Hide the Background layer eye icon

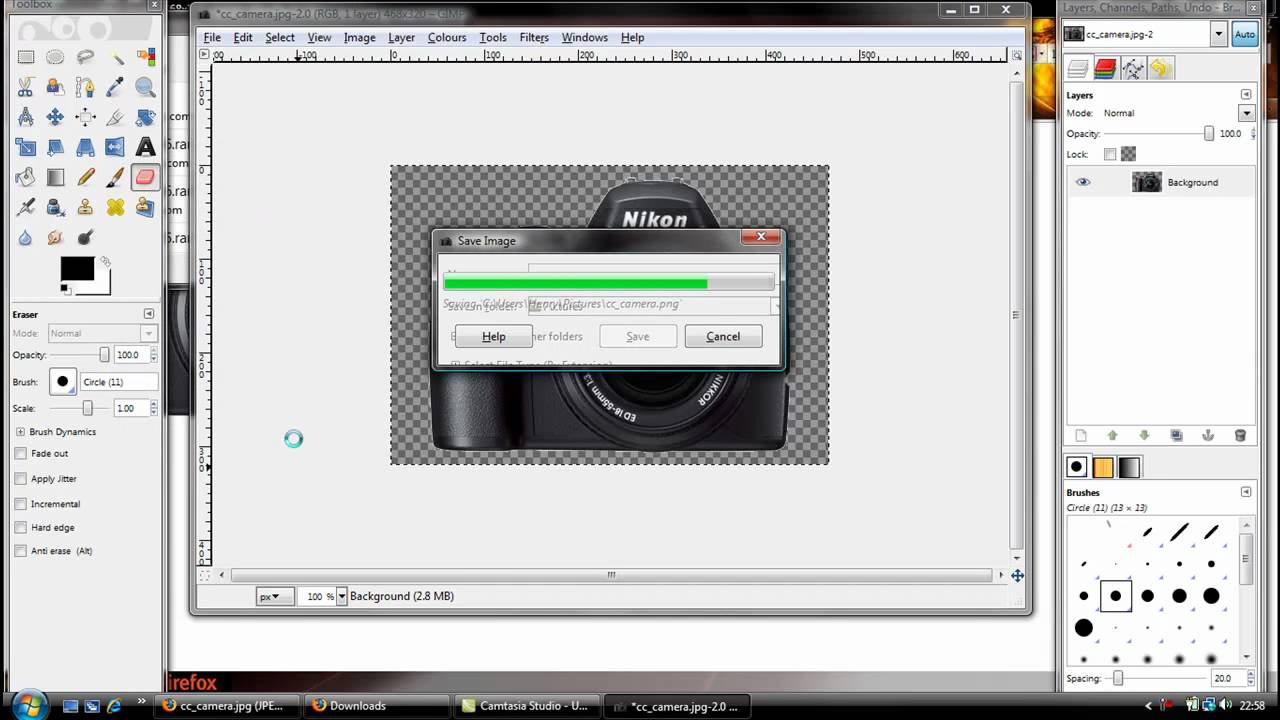(1083, 182)
